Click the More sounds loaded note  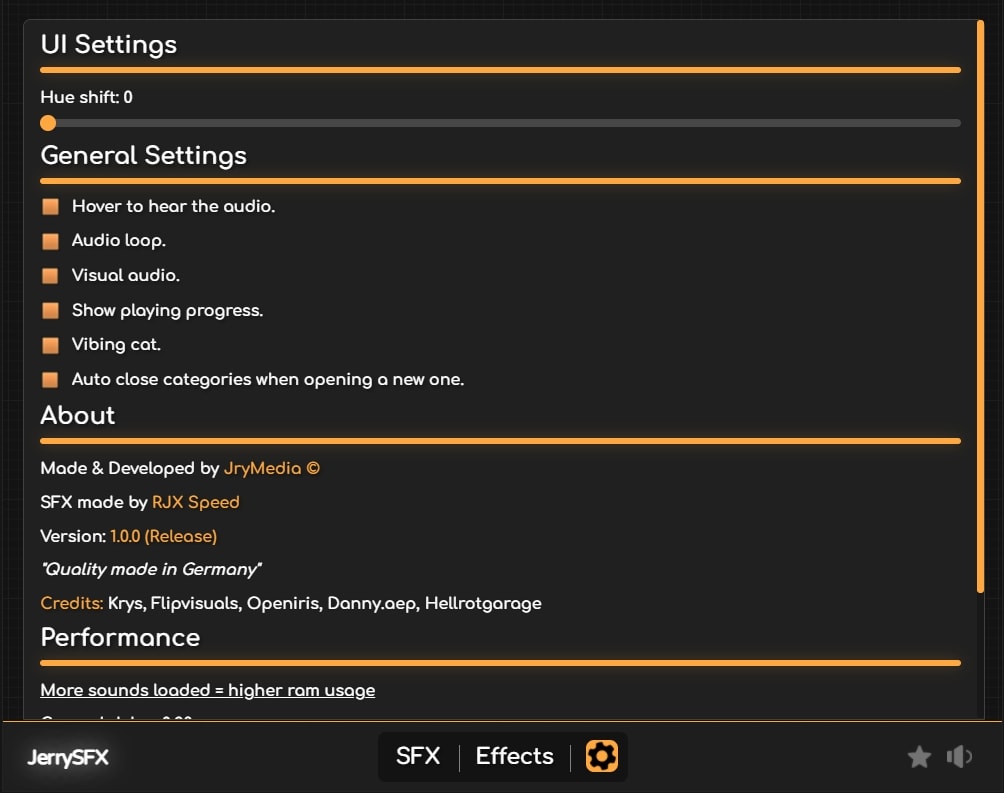point(208,690)
